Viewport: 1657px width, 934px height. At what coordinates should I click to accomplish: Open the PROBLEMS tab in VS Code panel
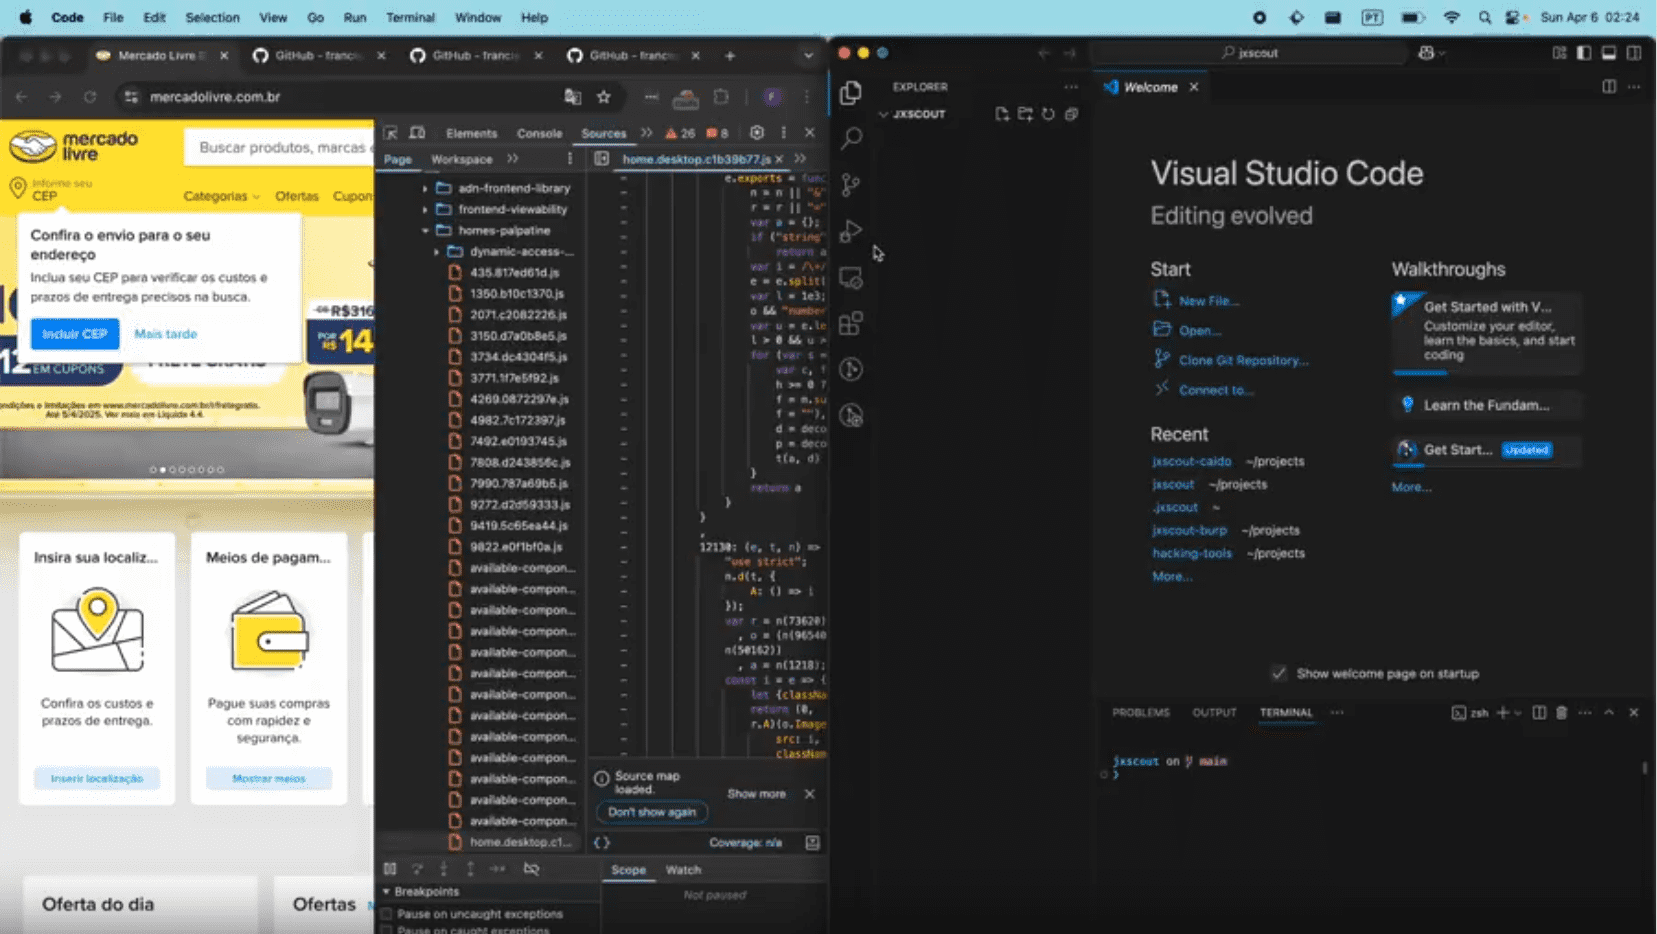click(1141, 713)
